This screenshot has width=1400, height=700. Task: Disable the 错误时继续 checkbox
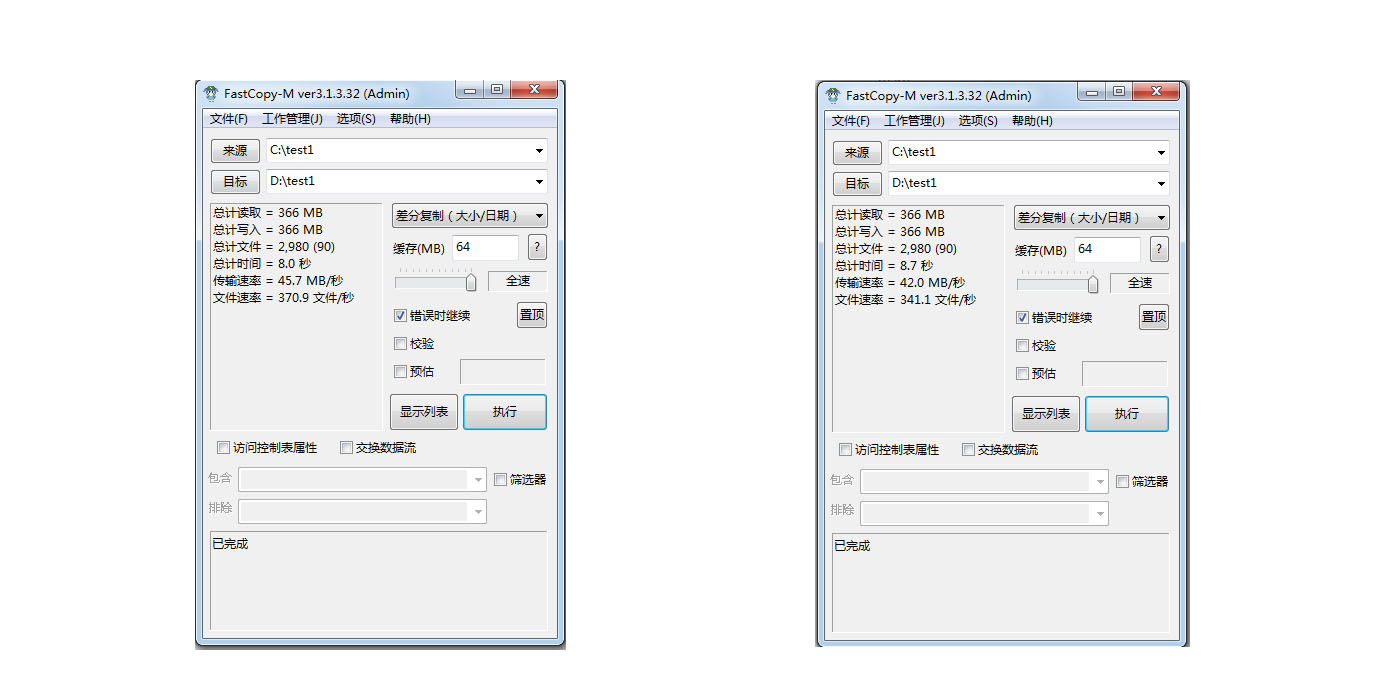[401, 315]
